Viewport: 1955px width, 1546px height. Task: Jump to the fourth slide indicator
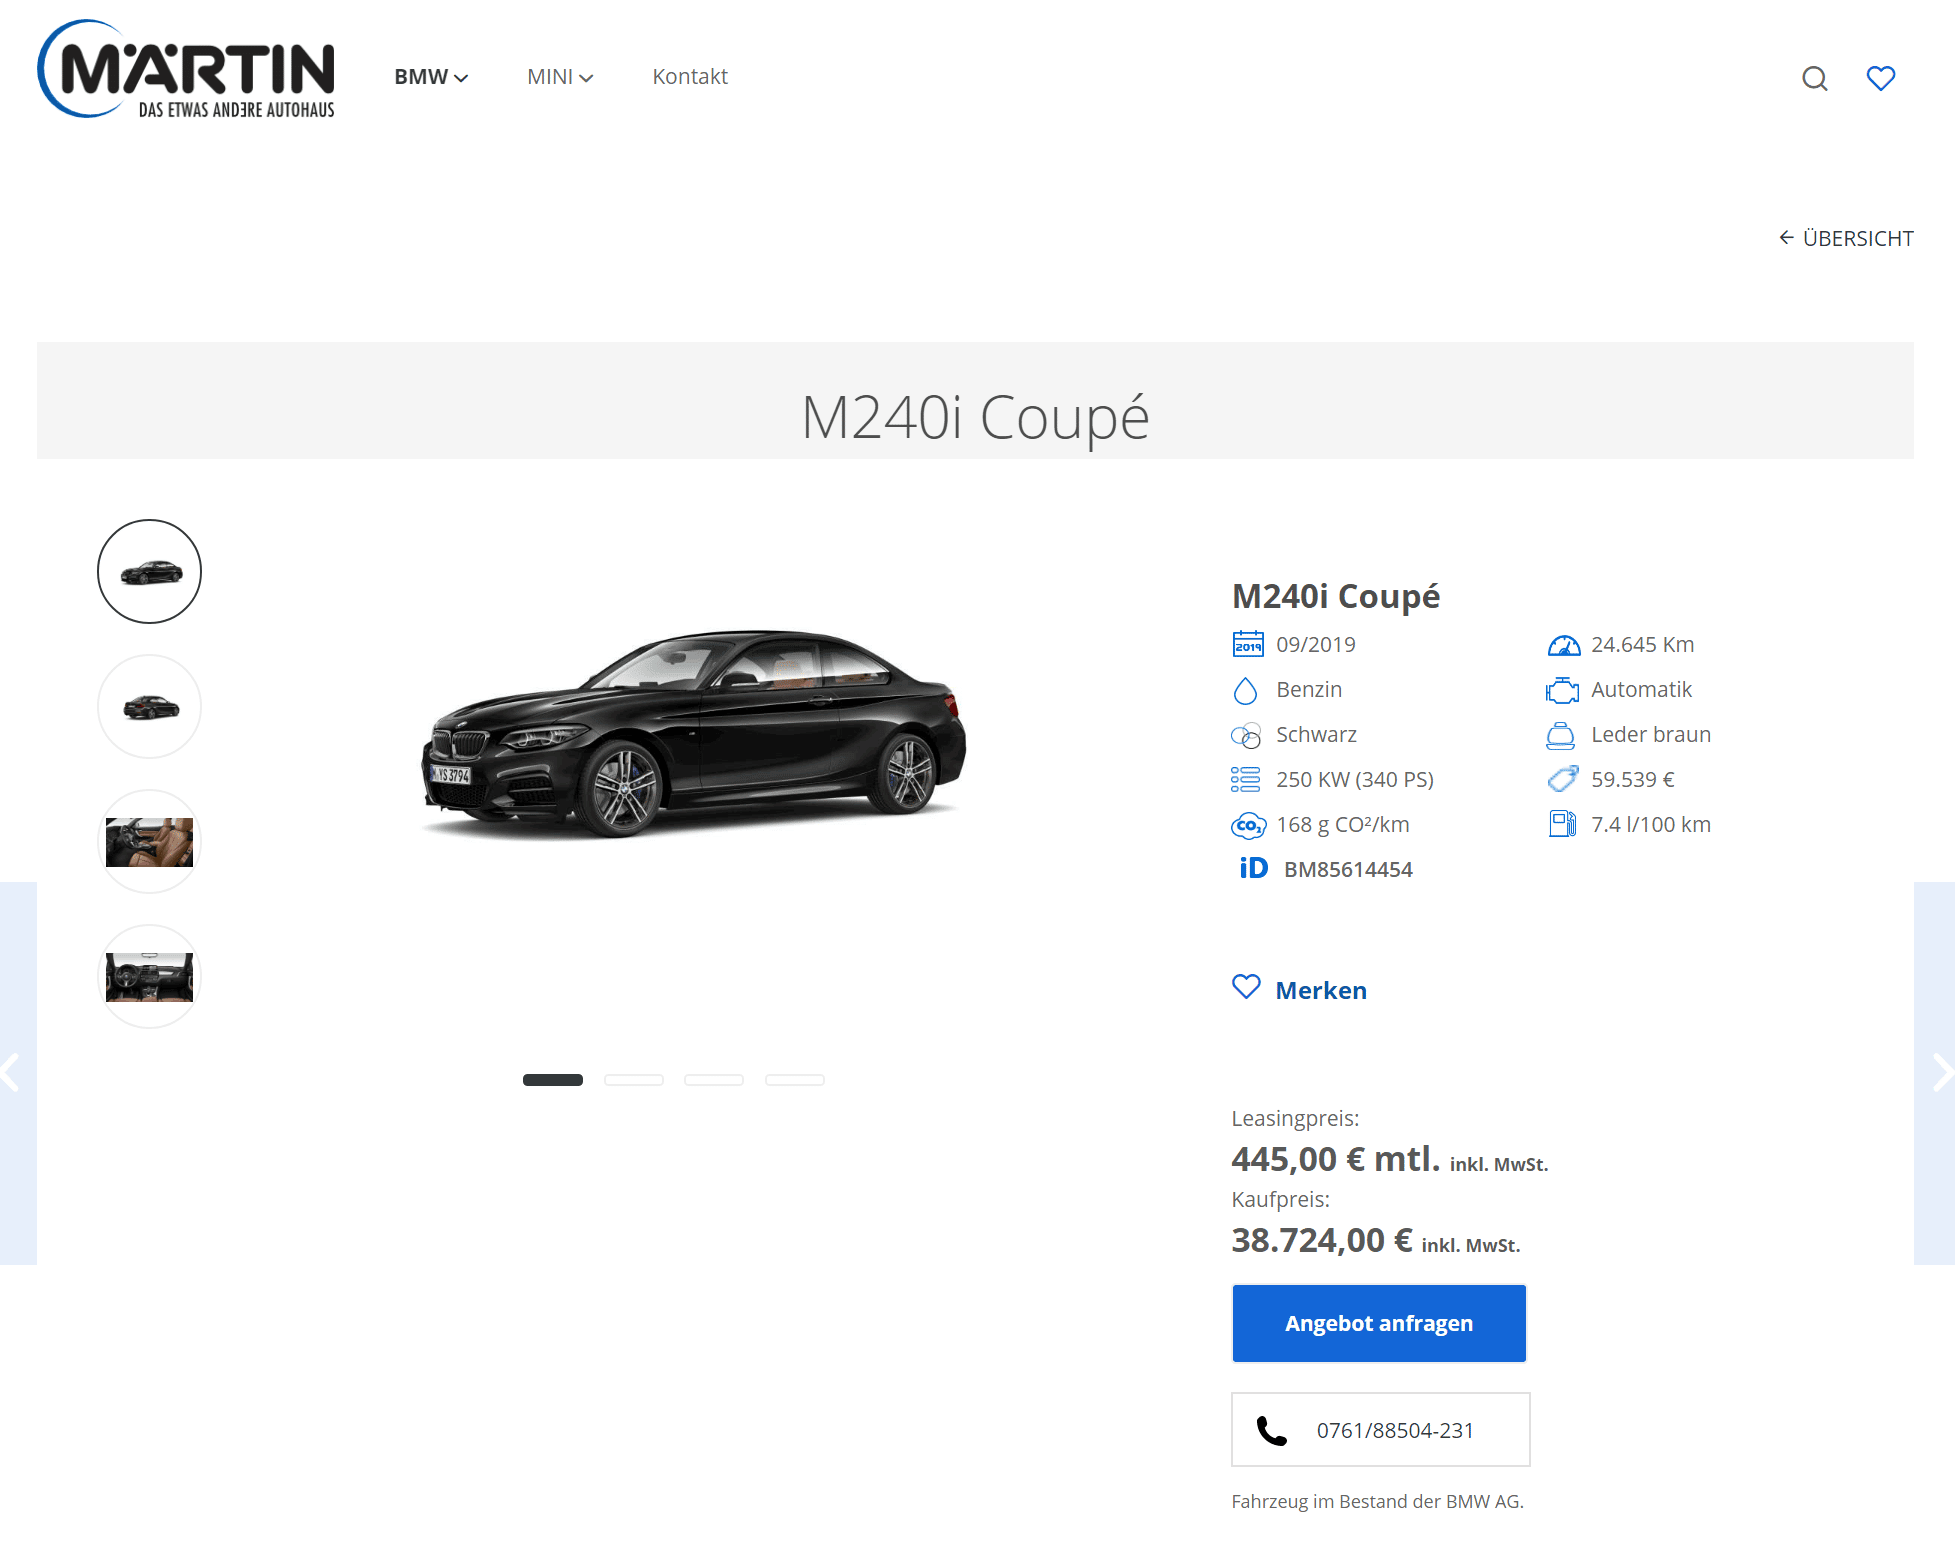click(795, 1080)
